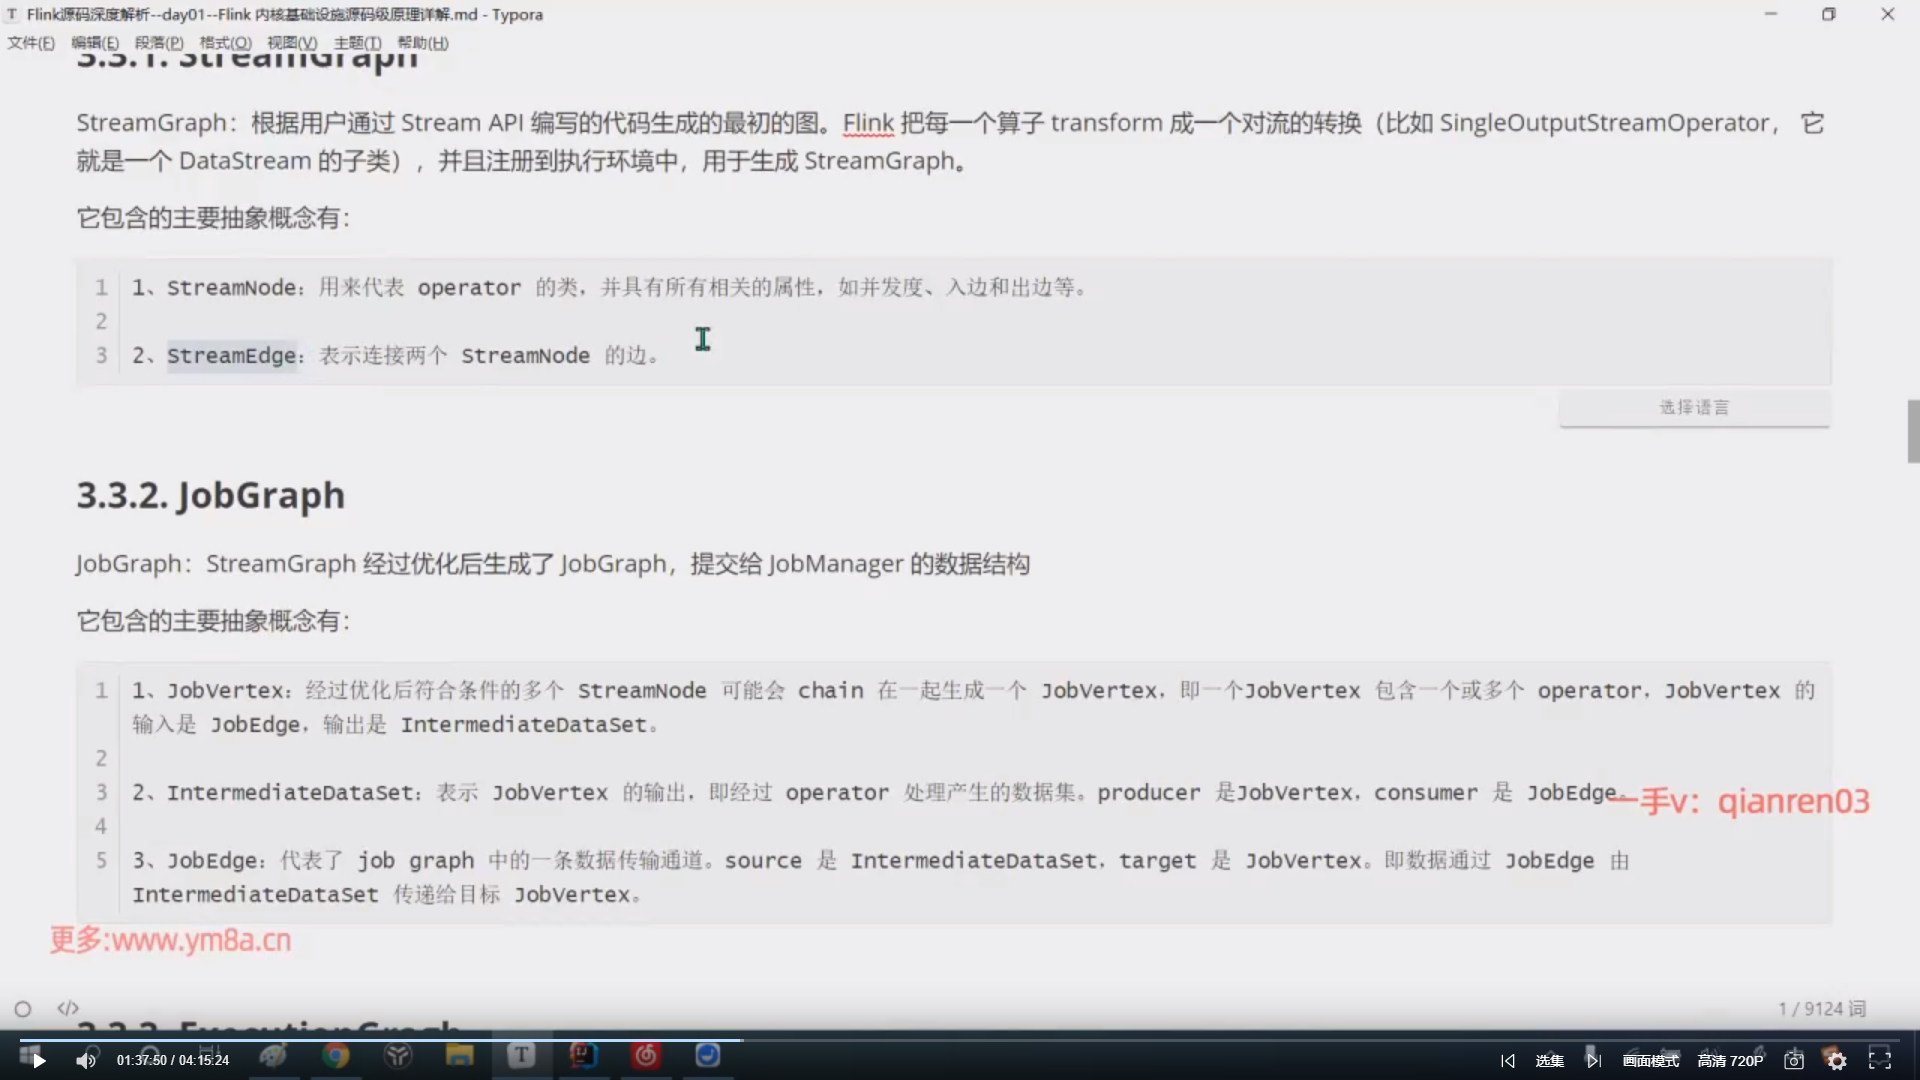Toggle the sidebar circle icon

[x=23, y=1009]
